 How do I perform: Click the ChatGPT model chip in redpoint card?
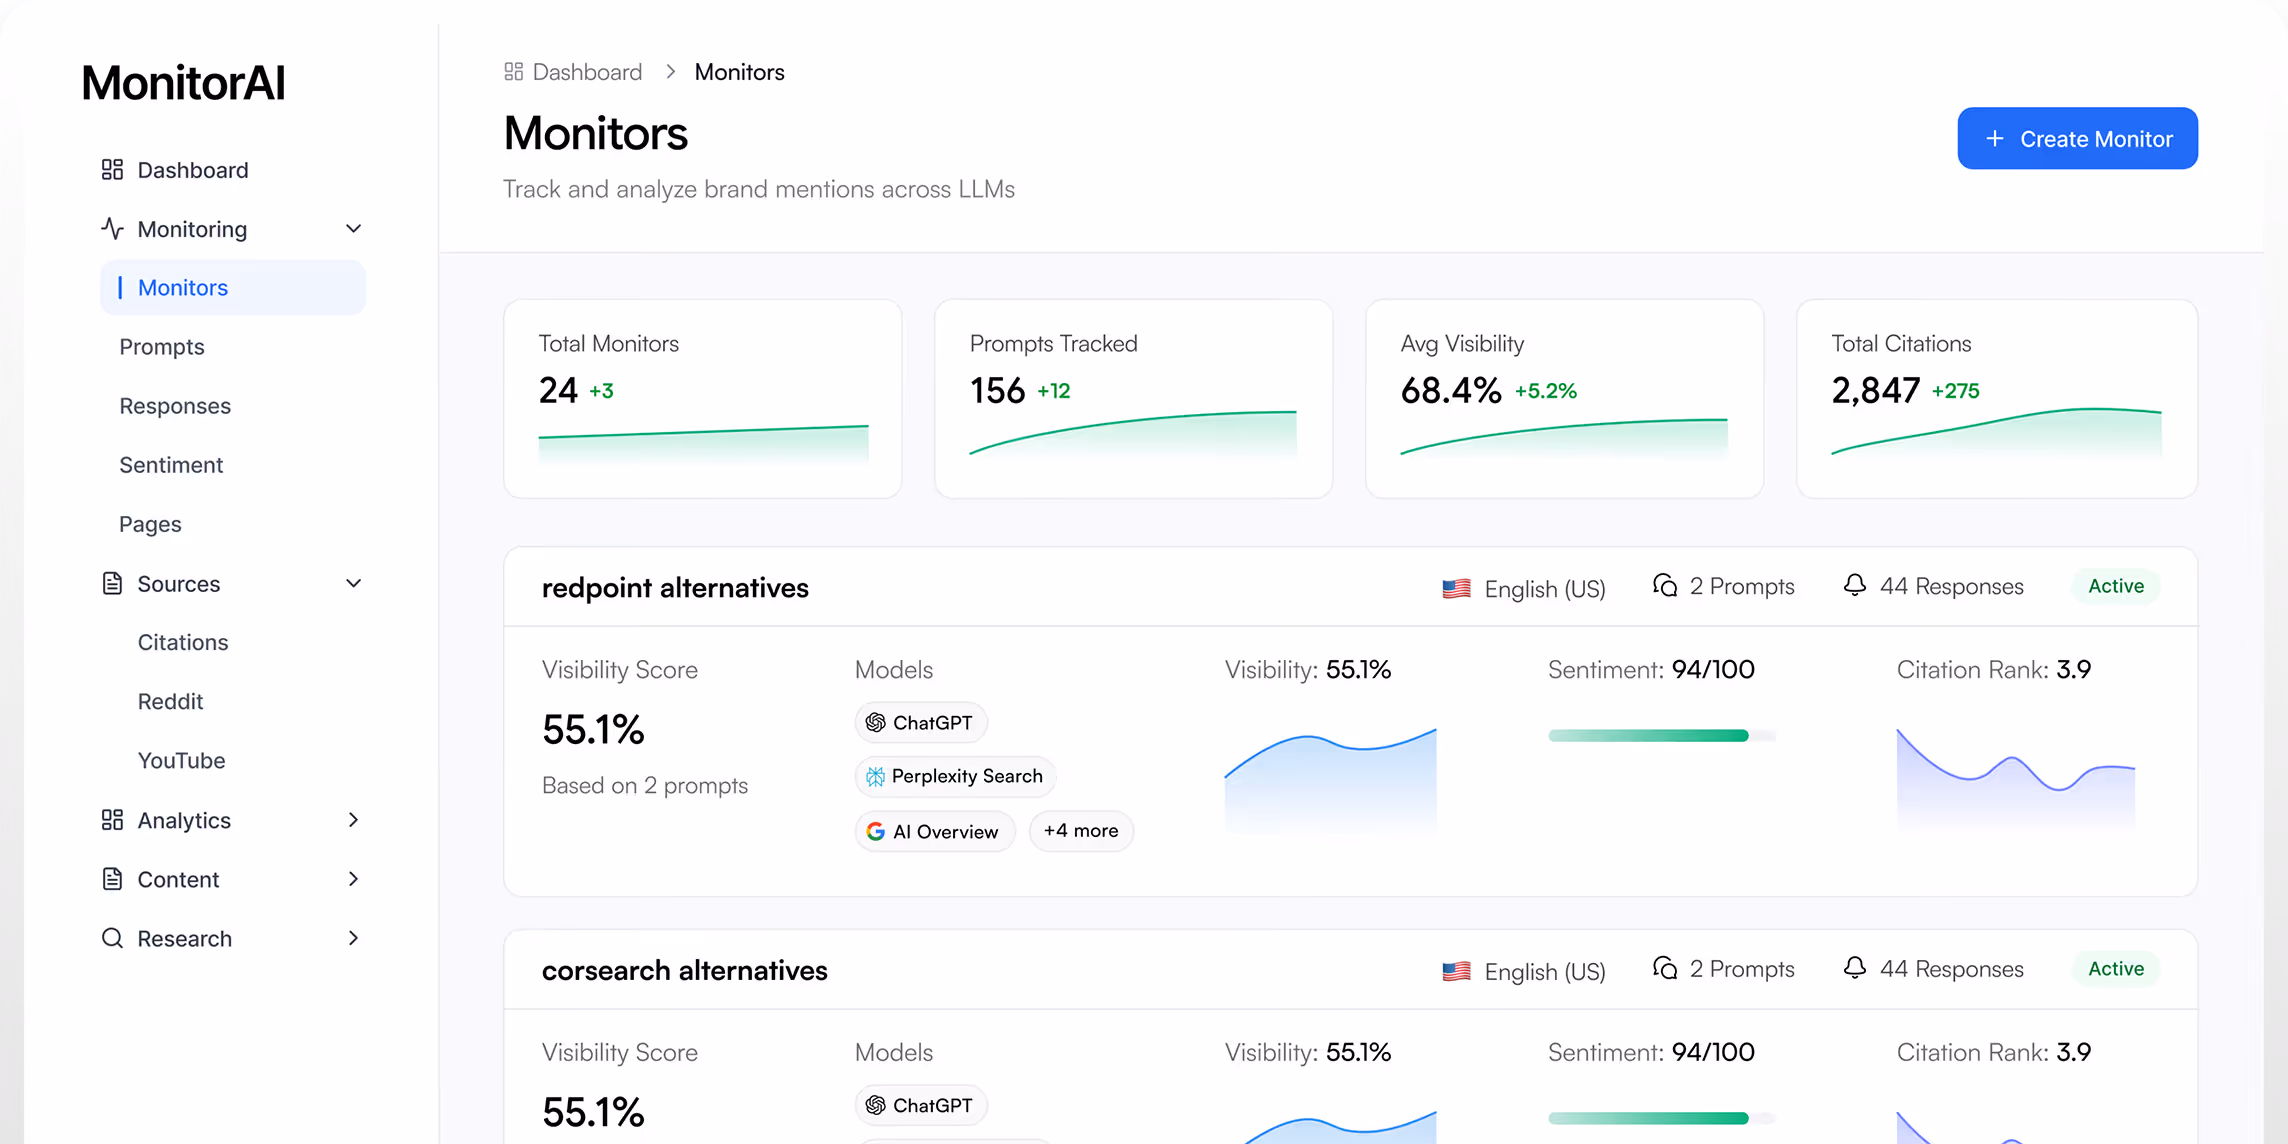pyautogui.click(x=920, y=723)
